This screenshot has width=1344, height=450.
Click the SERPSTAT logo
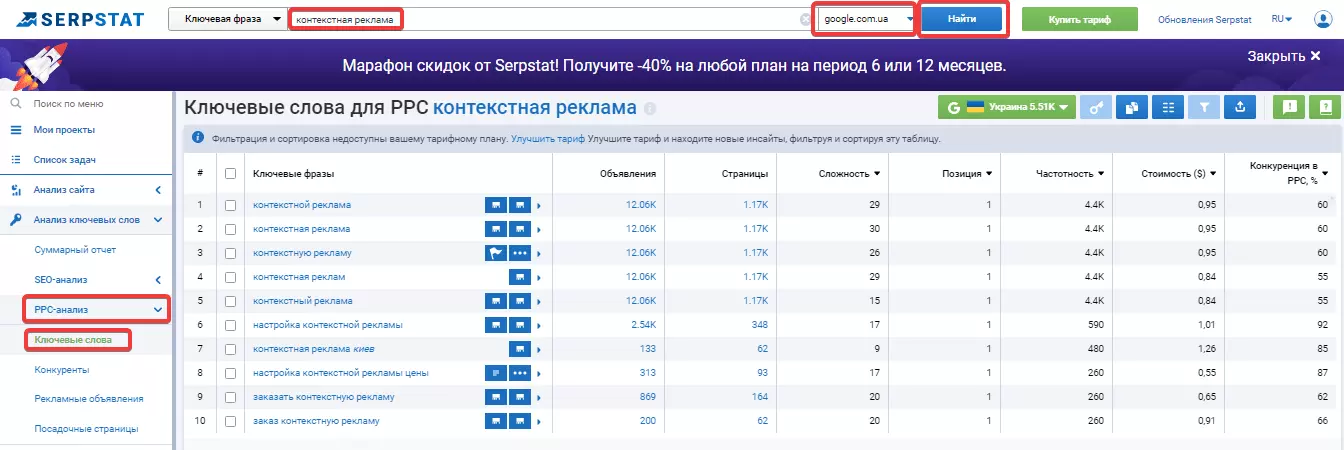click(x=81, y=19)
